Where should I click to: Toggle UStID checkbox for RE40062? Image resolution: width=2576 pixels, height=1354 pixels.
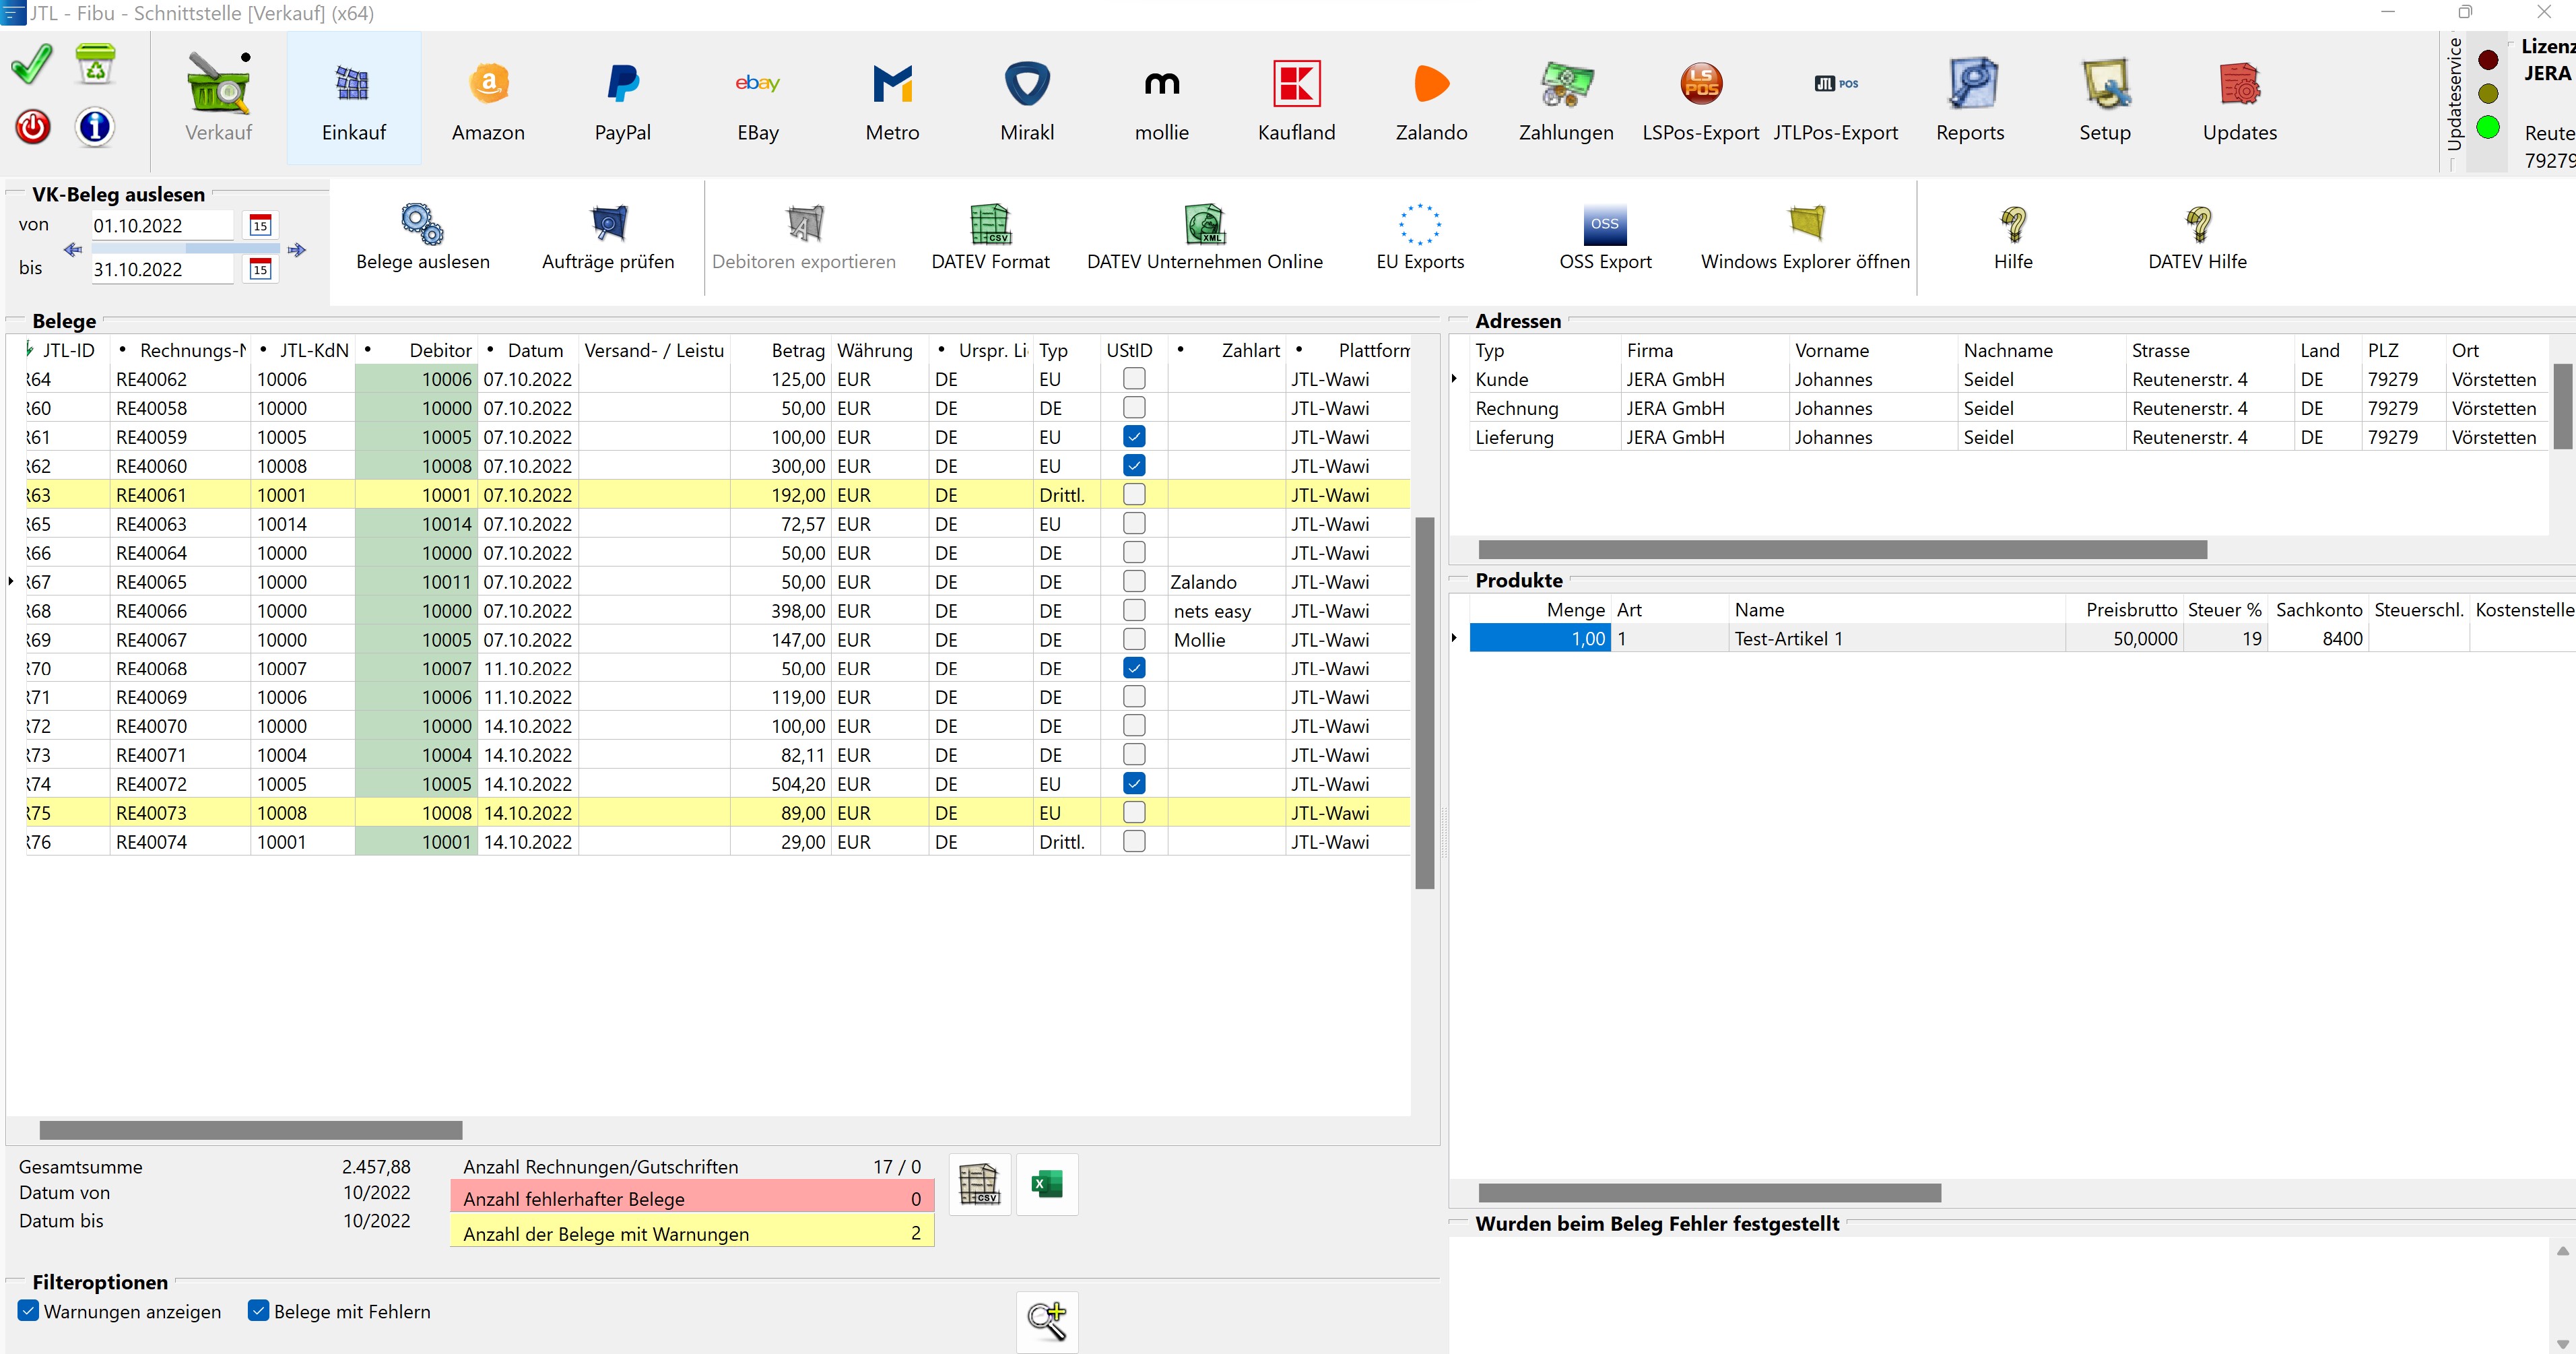click(x=1134, y=379)
